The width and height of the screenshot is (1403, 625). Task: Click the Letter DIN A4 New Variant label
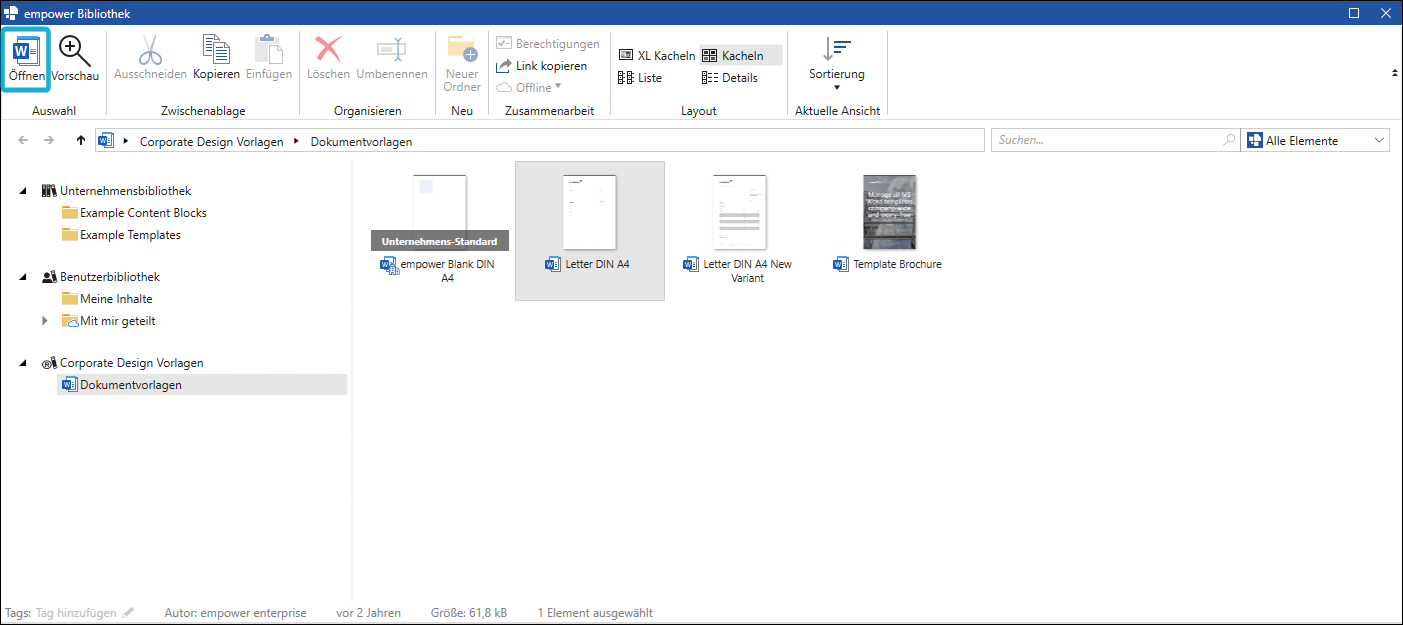(747, 271)
